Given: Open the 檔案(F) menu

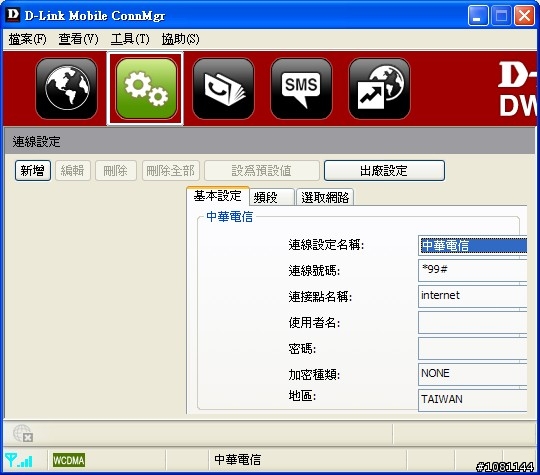Looking at the screenshot, I should [28, 39].
